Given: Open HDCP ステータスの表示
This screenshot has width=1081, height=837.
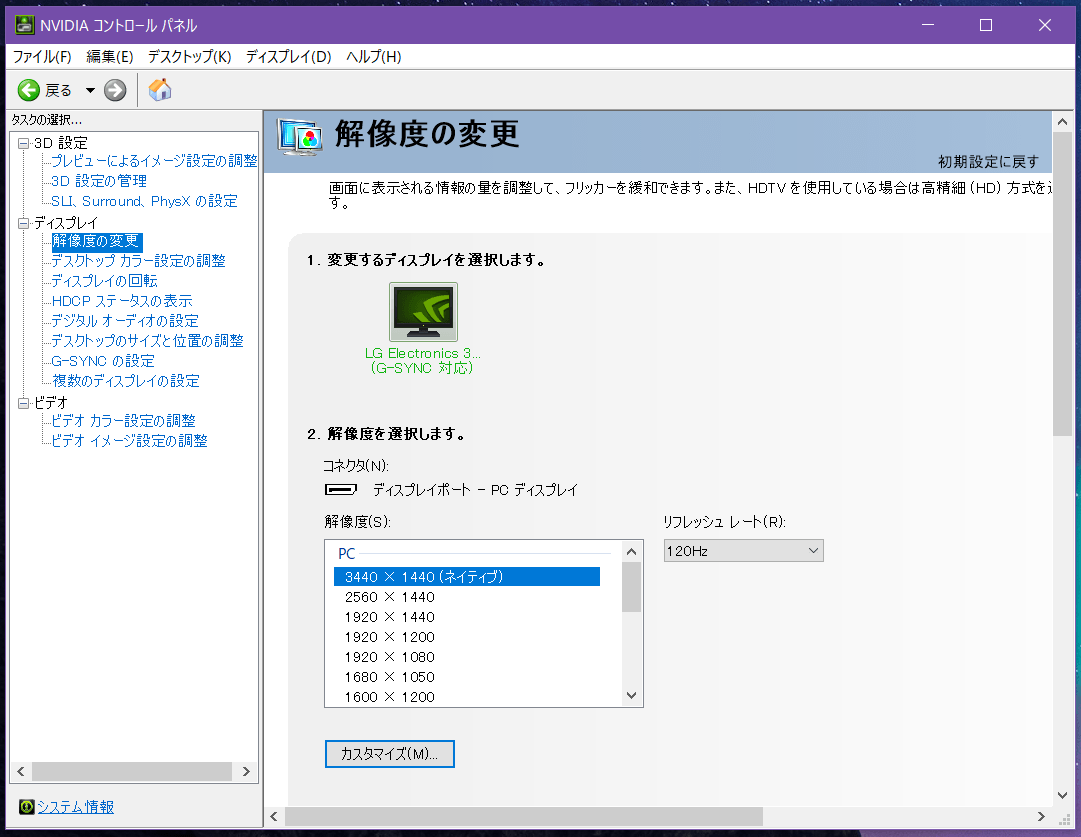Looking at the screenshot, I should click(121, 301).
